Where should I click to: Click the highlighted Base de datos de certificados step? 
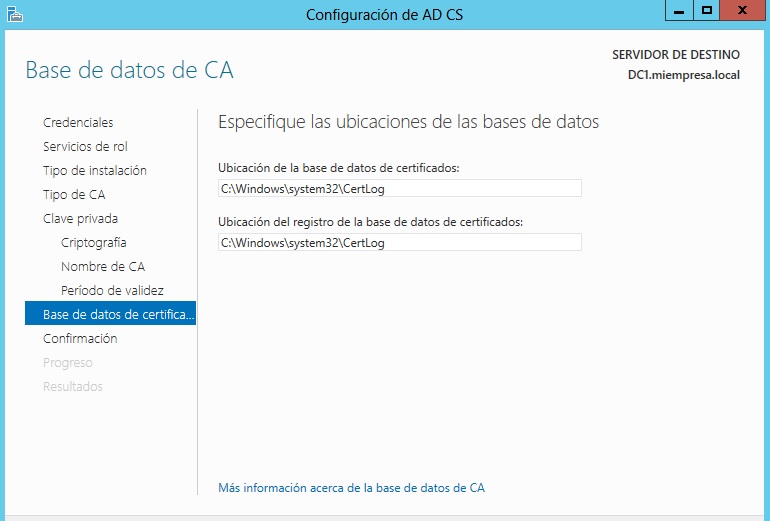110,315
